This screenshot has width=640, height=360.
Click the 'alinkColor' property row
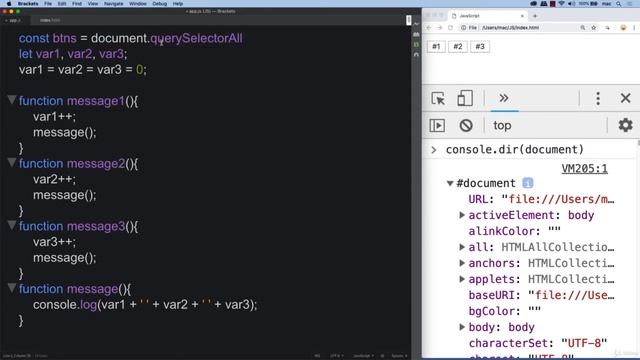[514, 231]
